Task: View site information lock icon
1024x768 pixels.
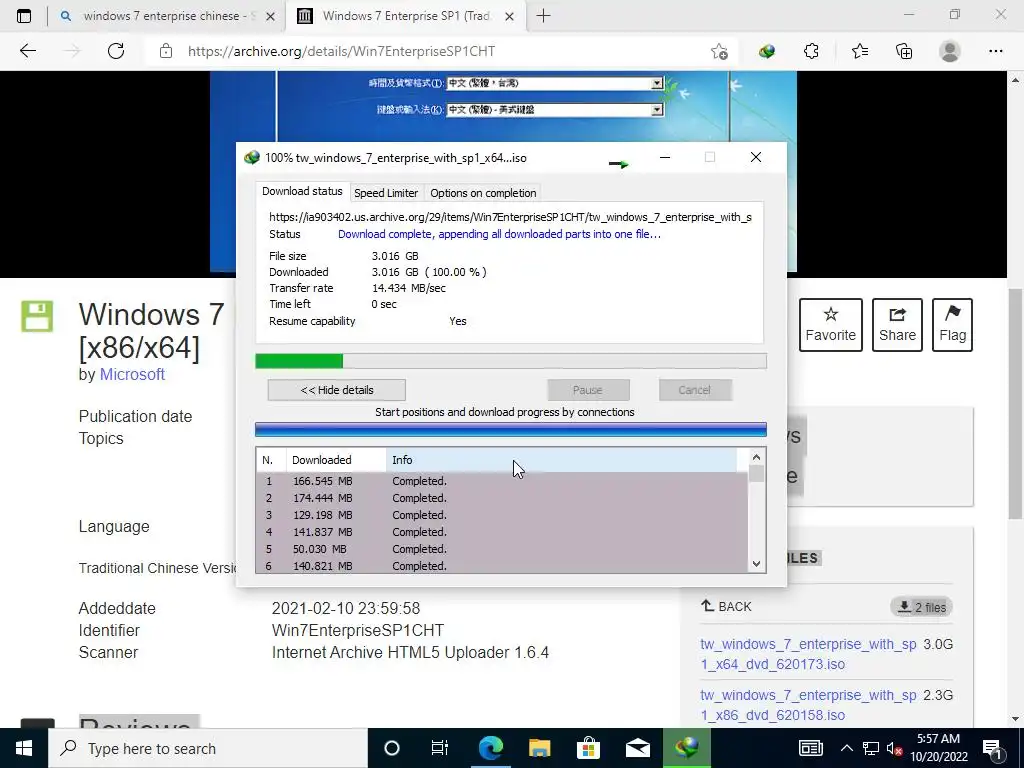Action: (x=166, y=51)
